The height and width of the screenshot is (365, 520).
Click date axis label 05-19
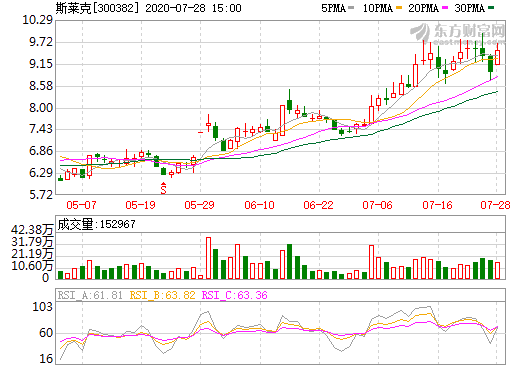click(x=140, y=205)
